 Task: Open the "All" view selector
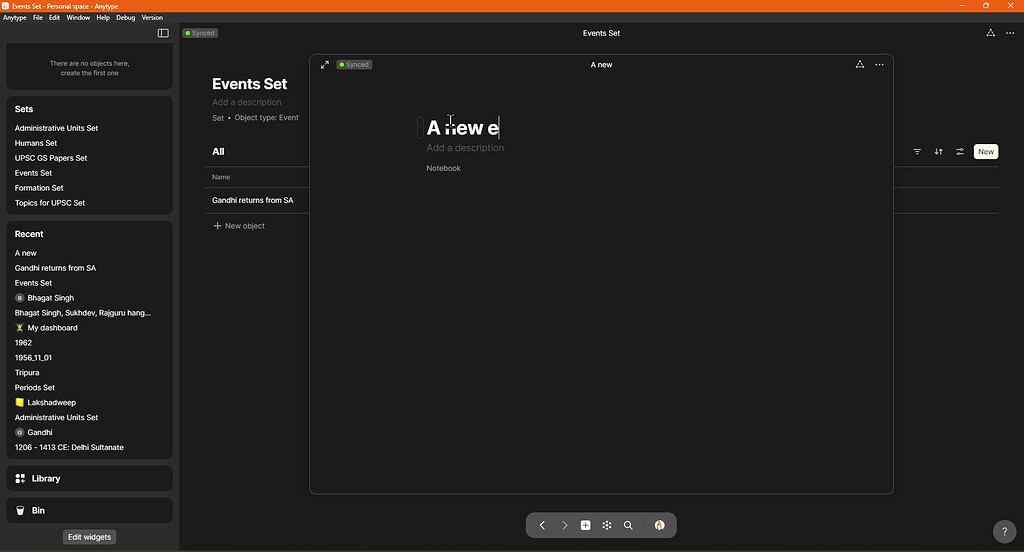point(218,152)
